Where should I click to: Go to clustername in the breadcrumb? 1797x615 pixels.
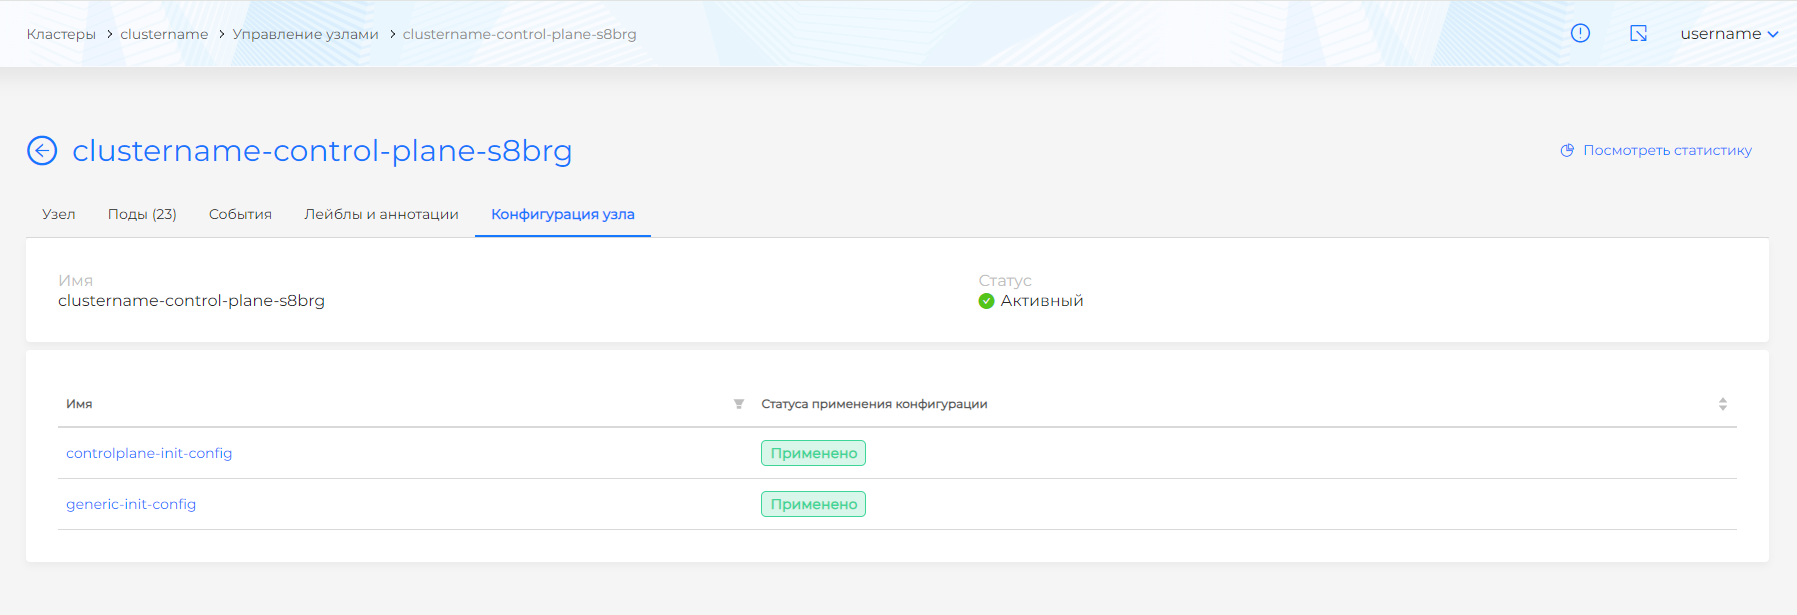point(164,34)
